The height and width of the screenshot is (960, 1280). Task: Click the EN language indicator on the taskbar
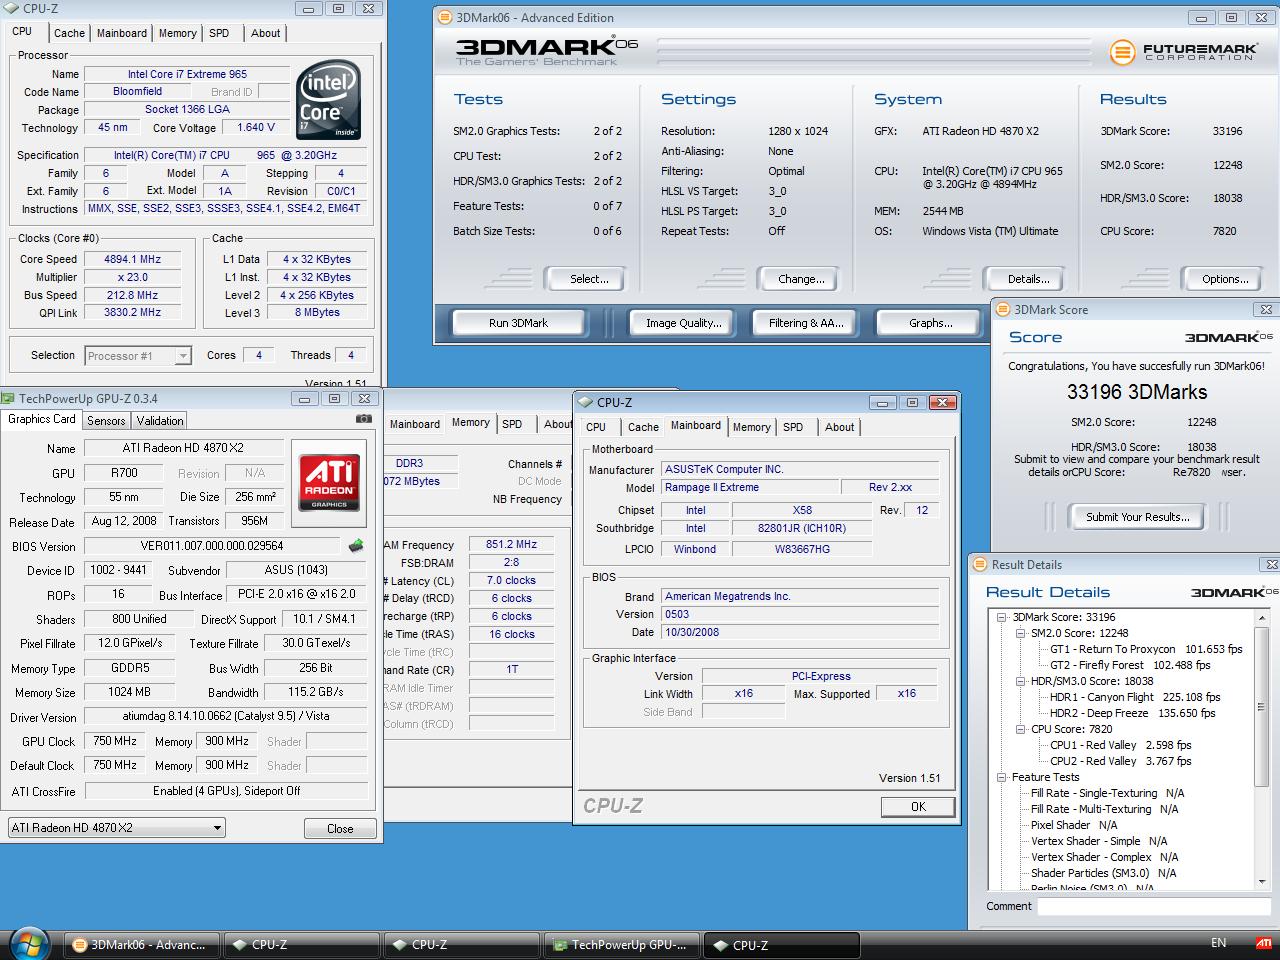coord(1218,943)
